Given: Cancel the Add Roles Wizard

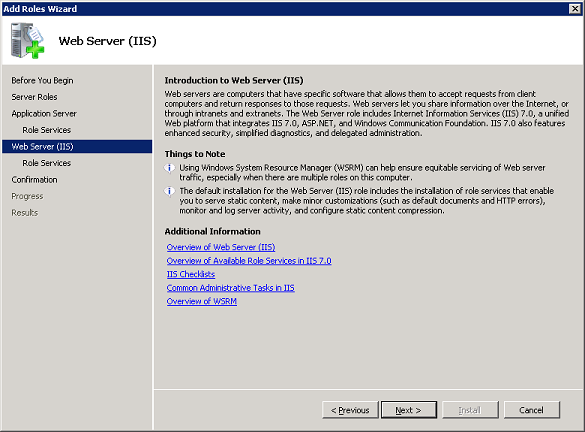Looking at the screenshot, I should [532, 410].
